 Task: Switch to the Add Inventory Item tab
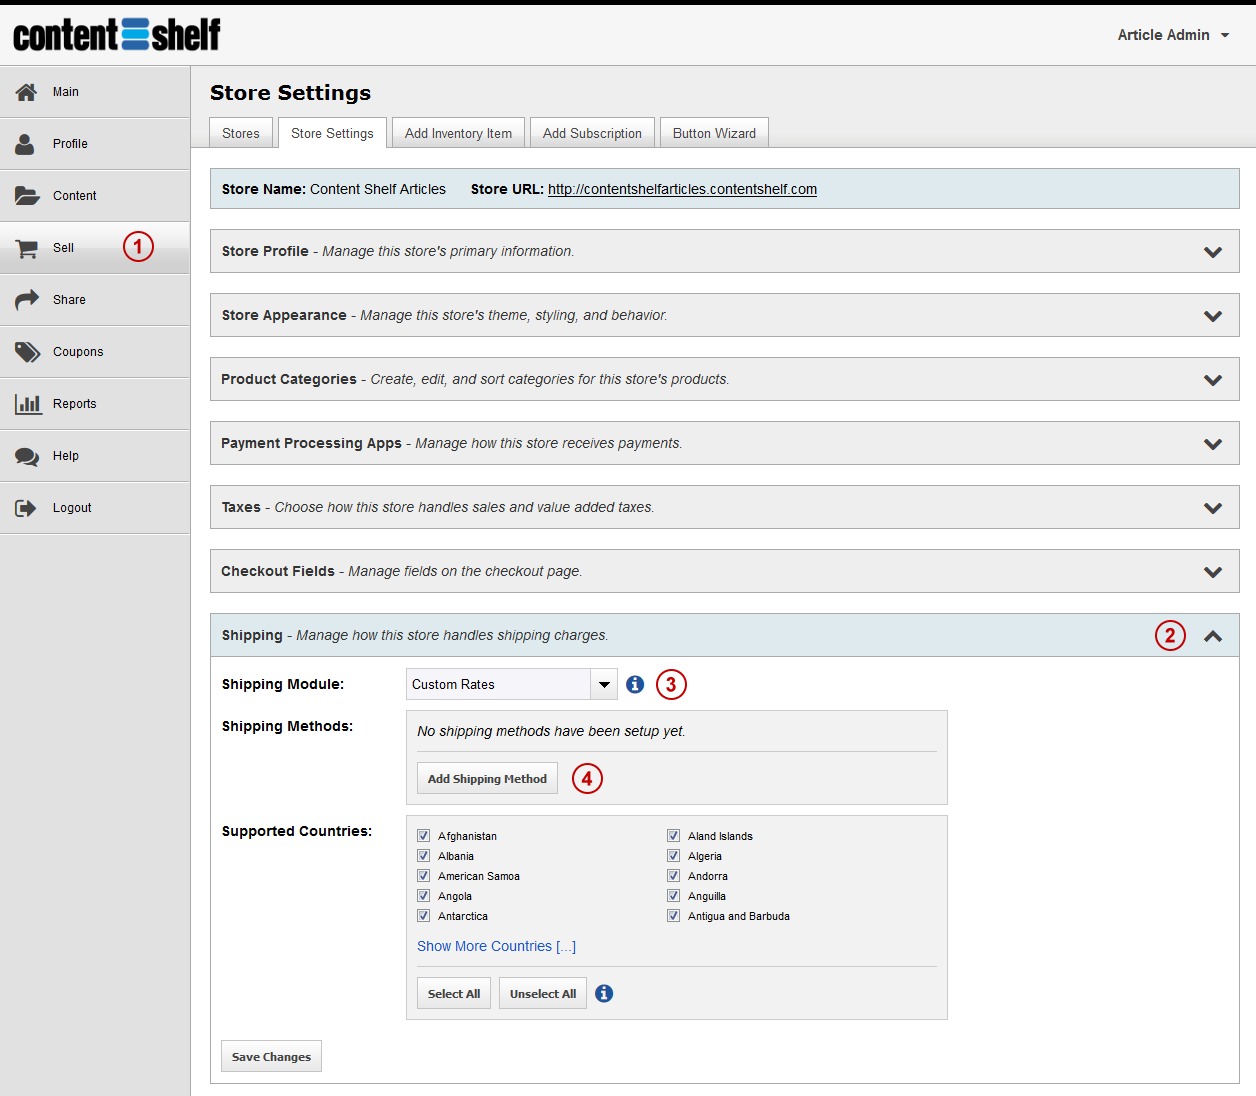coord(458,133)
